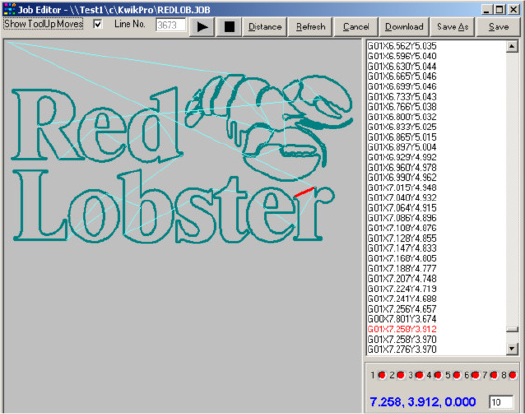Select the line G01X6.929Y4.992
The width and height of the screenshot is (525, 414).
(x=402, y=157)
